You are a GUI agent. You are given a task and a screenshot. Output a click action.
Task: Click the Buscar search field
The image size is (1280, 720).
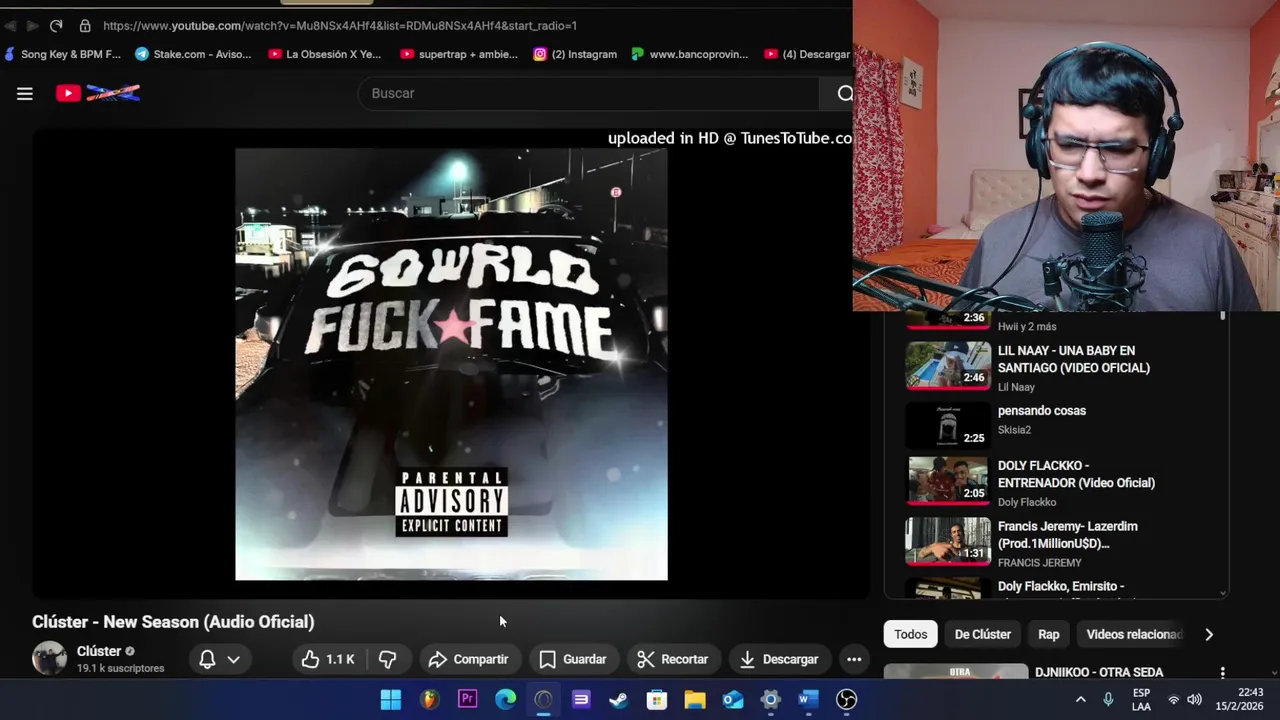pos(588,93)
